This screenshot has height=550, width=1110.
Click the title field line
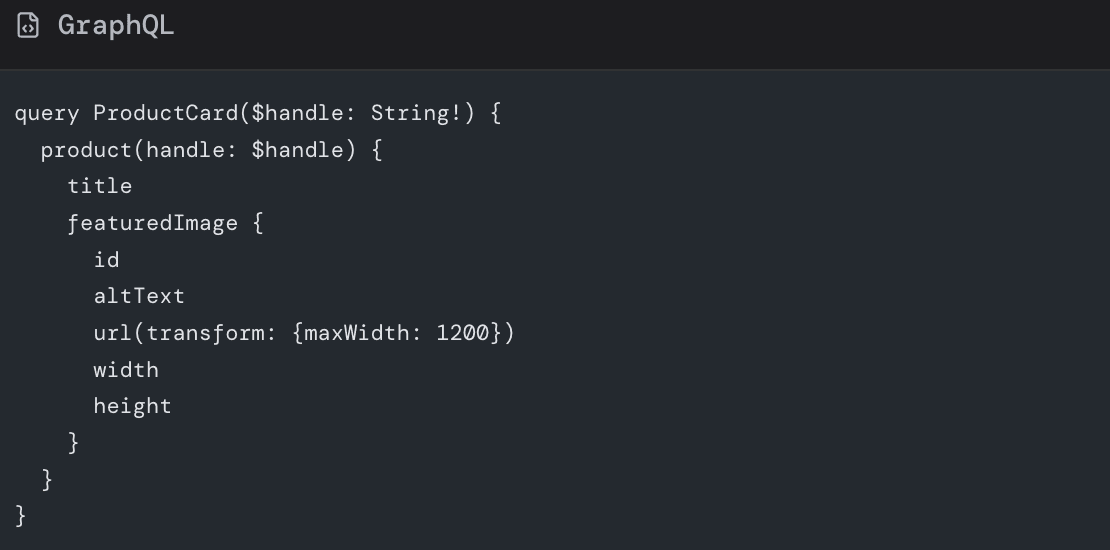[100, 186]
